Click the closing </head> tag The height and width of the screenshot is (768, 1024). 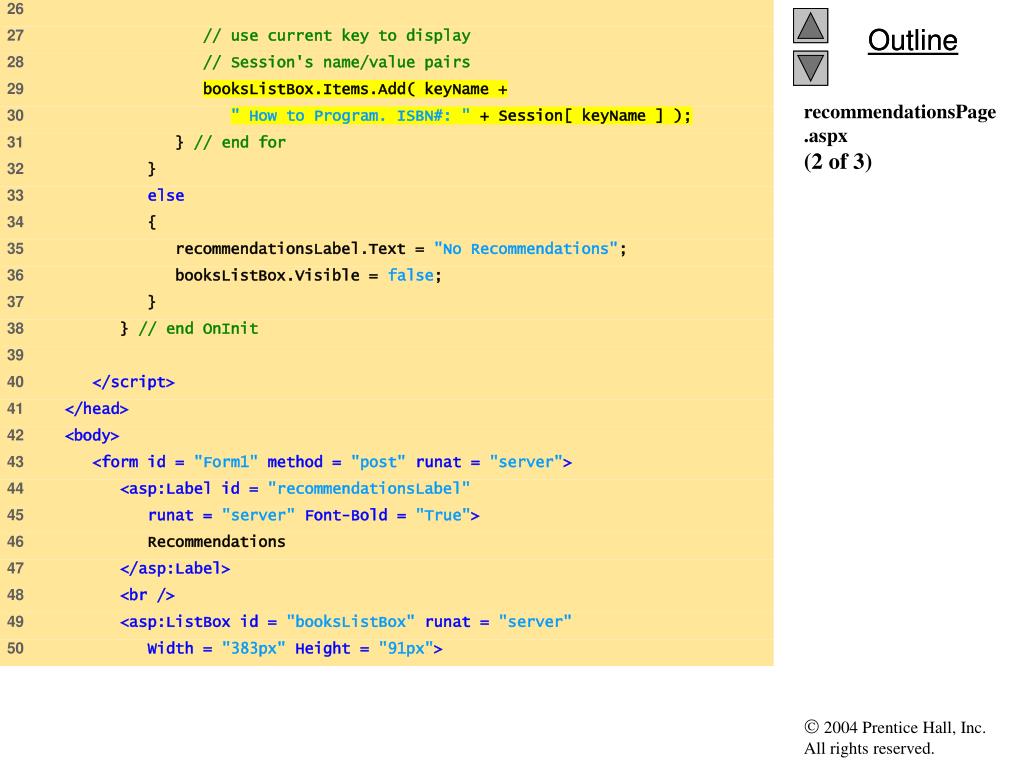97,409
